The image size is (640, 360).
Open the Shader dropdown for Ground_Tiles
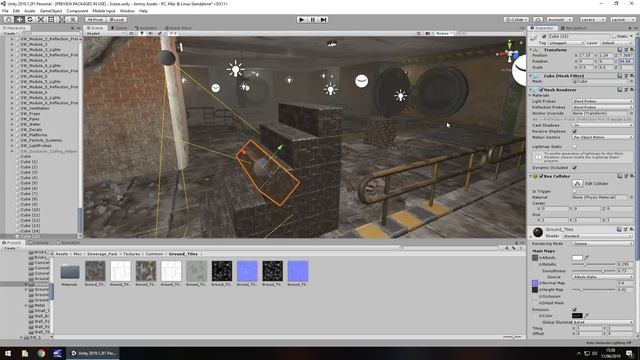pyautogui.click(x=598, y=236)
